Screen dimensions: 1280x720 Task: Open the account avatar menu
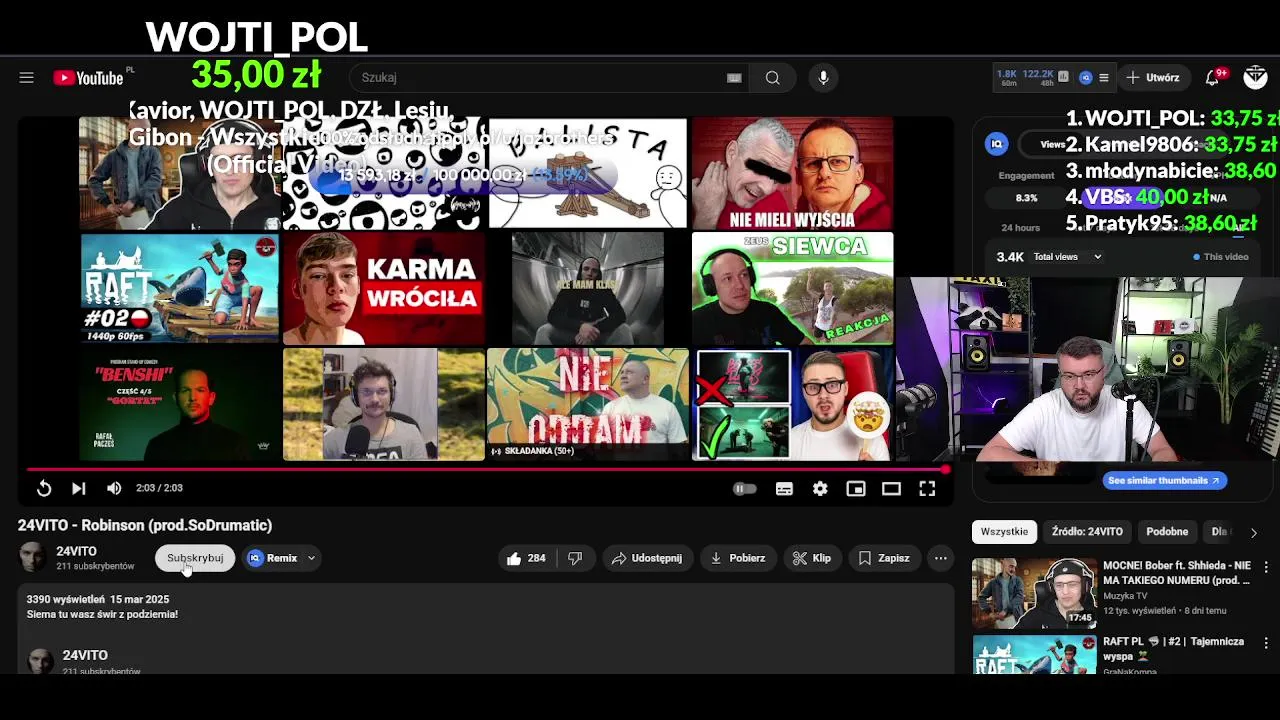click(1255, 77)
